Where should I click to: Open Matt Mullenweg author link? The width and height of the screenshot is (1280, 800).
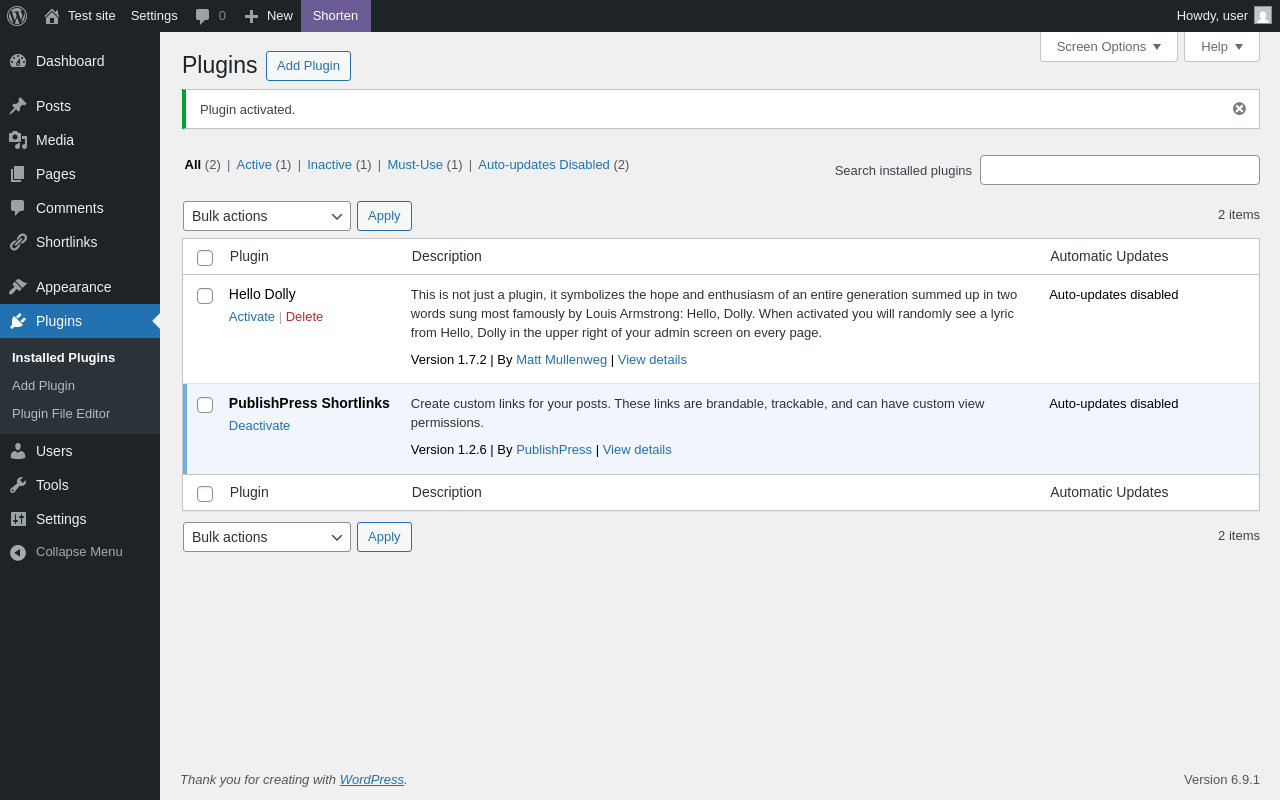click(561, 360)
